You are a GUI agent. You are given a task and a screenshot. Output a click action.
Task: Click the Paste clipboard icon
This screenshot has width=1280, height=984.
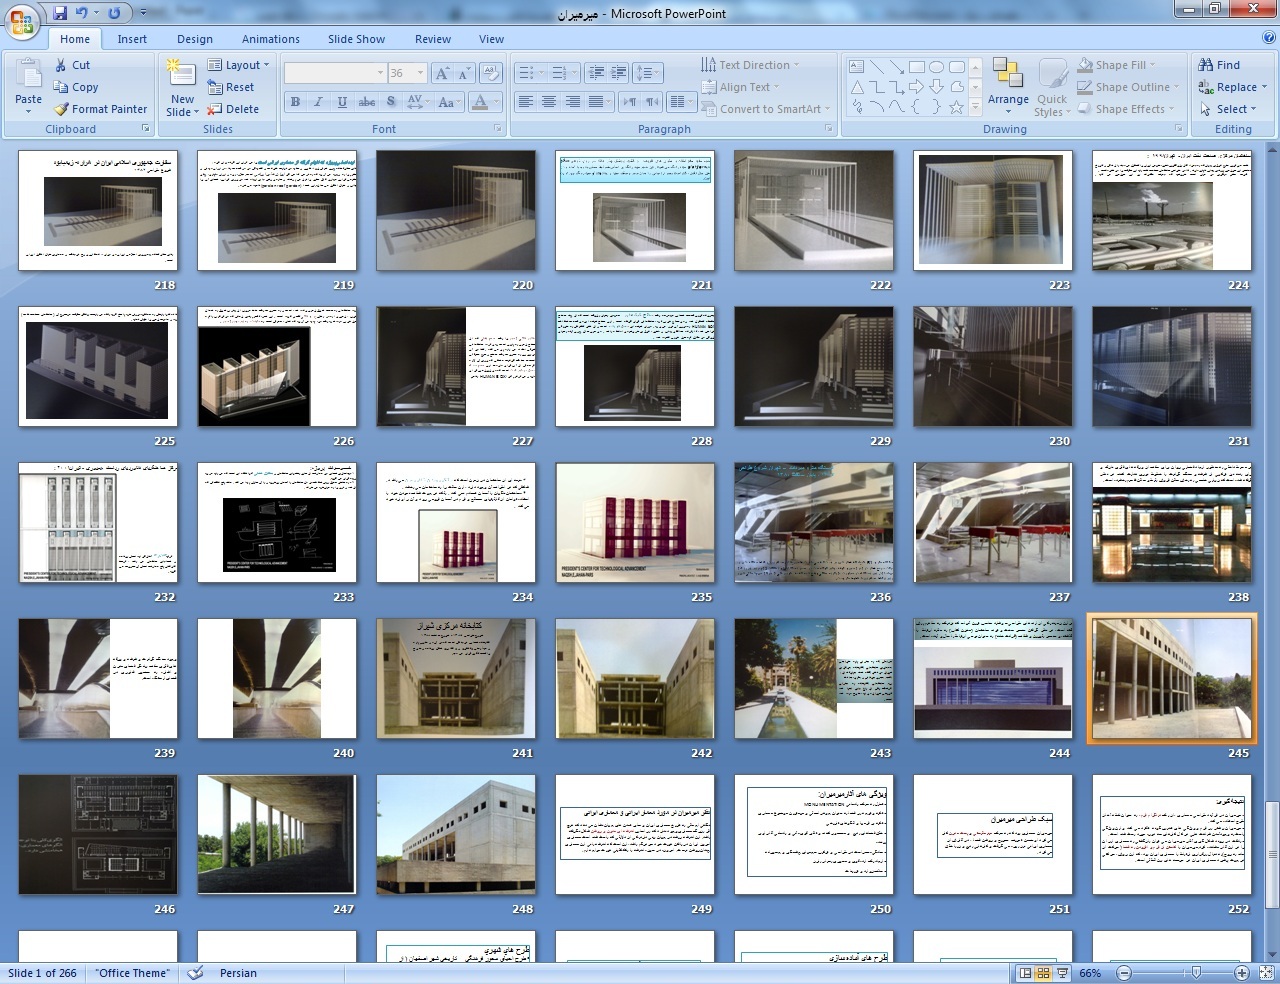point(28,75)
